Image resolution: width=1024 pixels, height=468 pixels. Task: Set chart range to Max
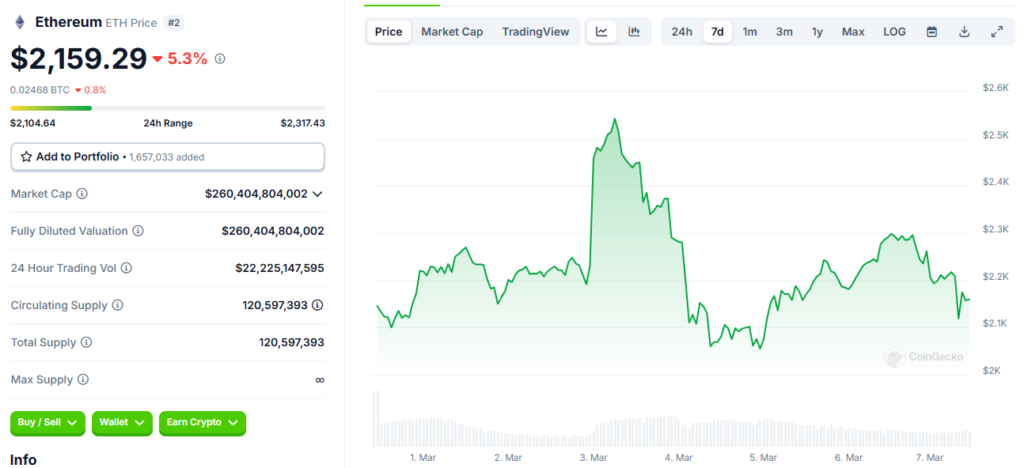click(853, 31)
